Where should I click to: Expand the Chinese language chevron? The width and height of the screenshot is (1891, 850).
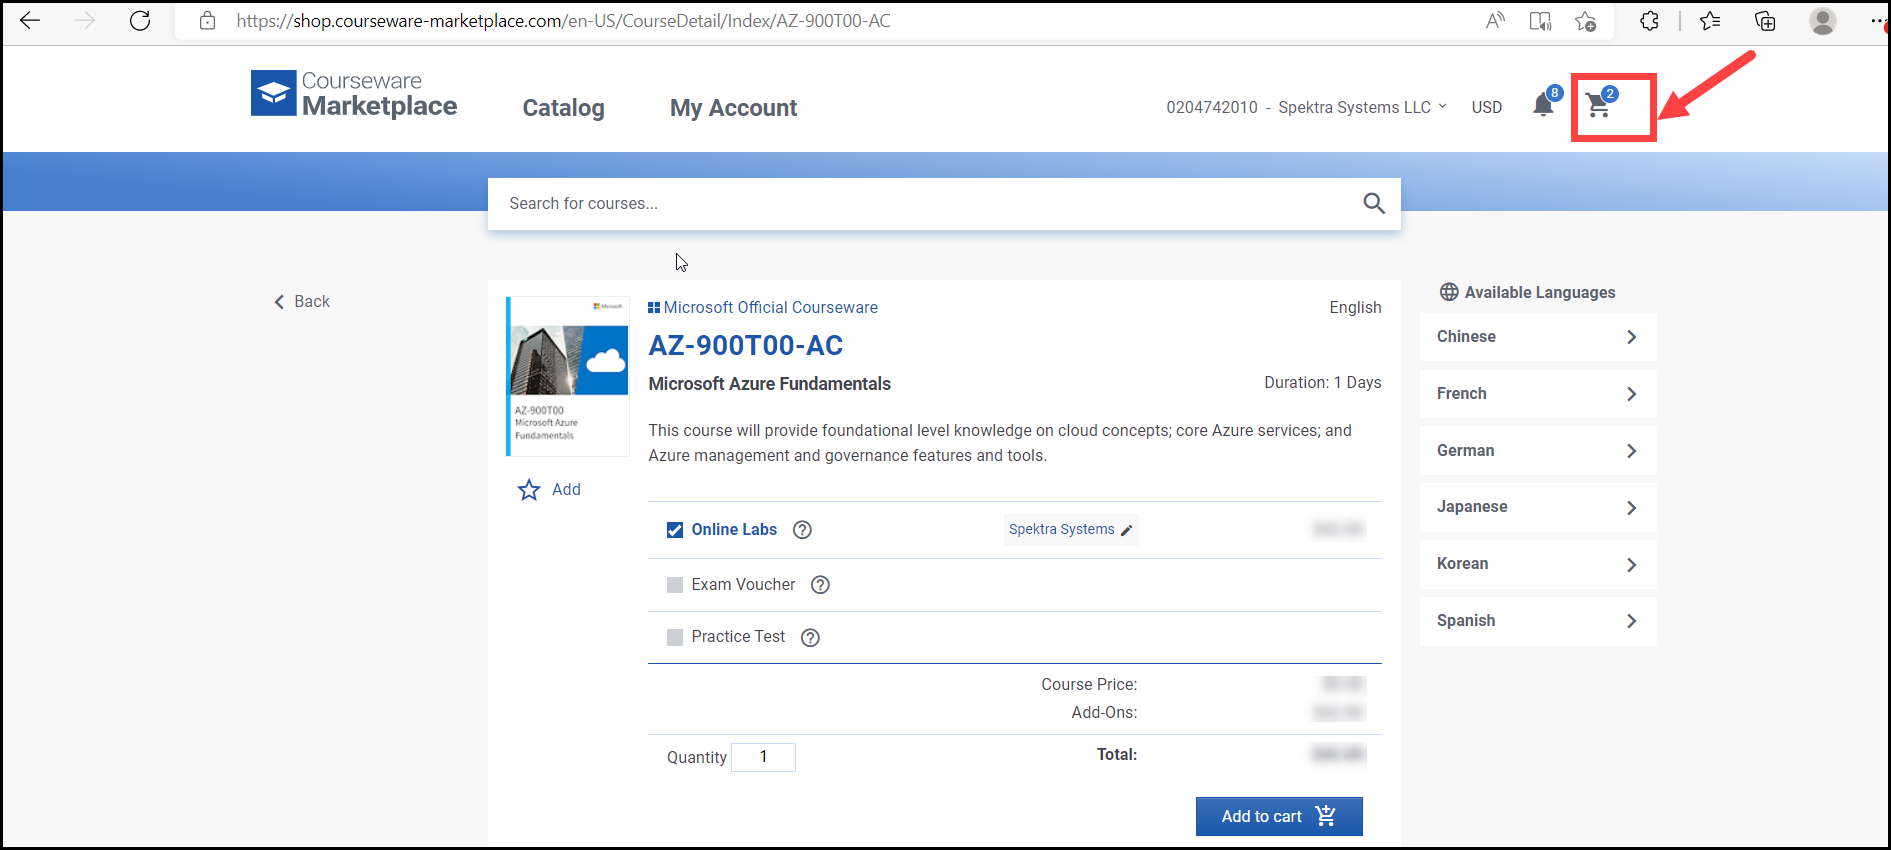tap(1631, 337)
